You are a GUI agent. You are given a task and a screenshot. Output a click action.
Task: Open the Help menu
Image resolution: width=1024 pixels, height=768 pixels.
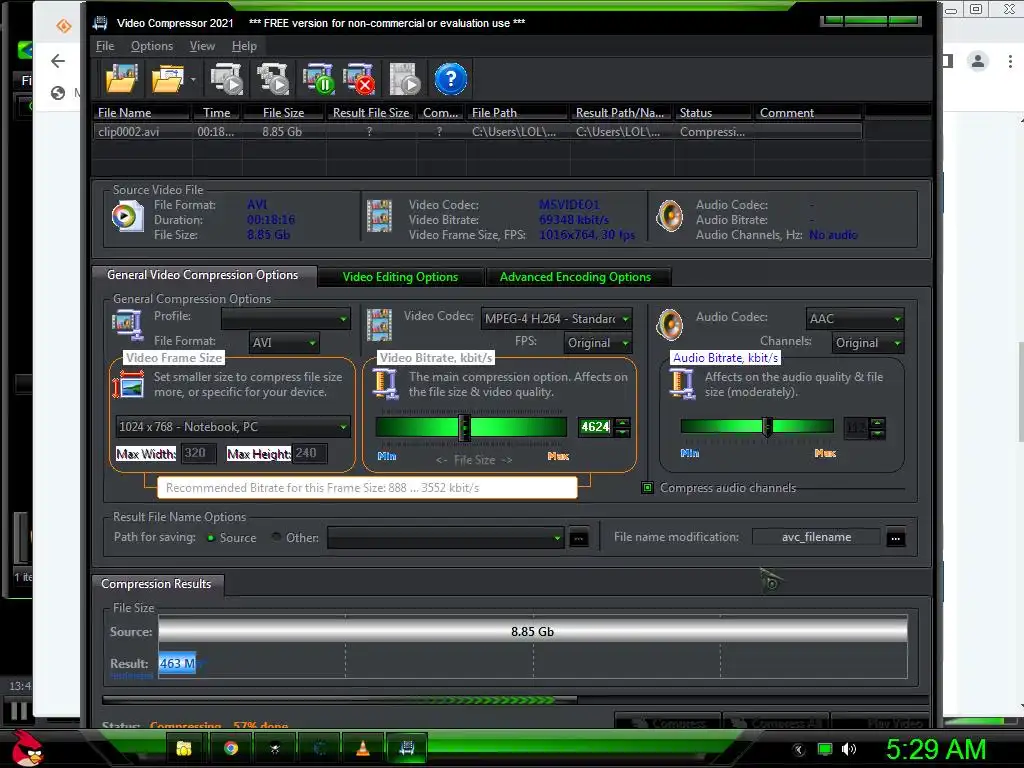(244, 46)
